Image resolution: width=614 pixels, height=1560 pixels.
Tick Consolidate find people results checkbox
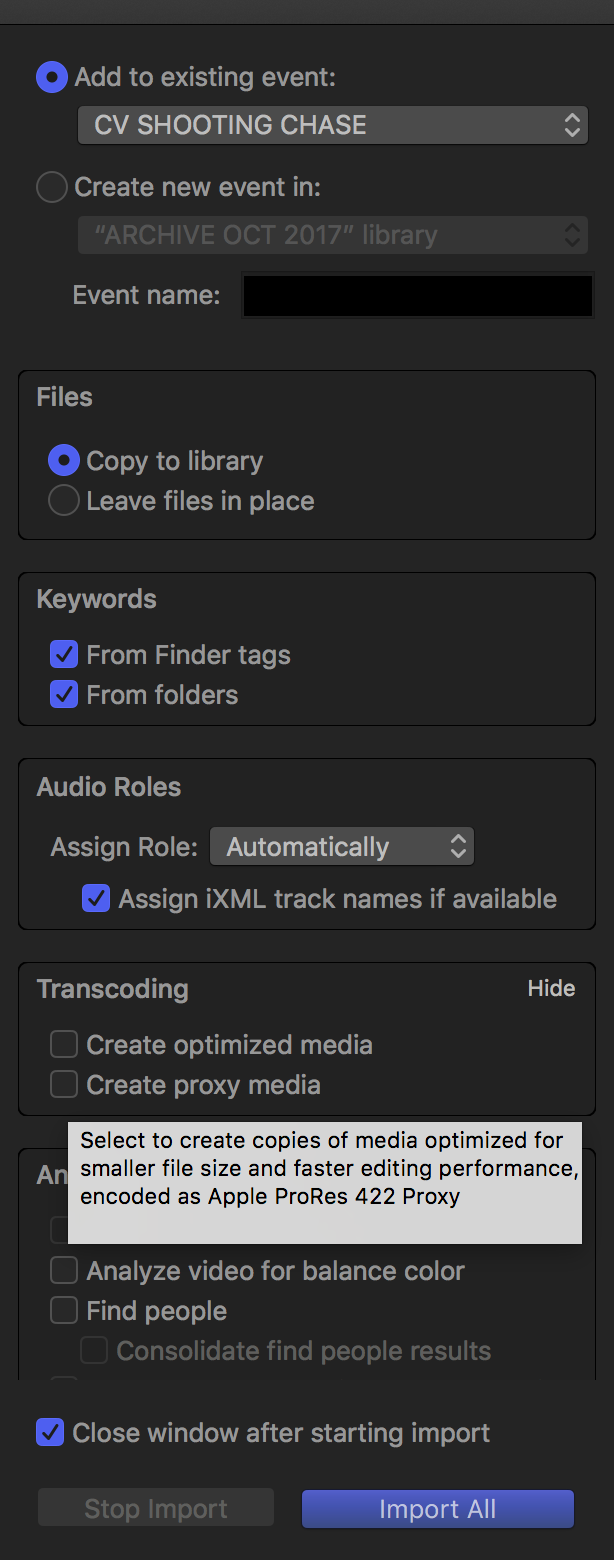coord(94,1351)
